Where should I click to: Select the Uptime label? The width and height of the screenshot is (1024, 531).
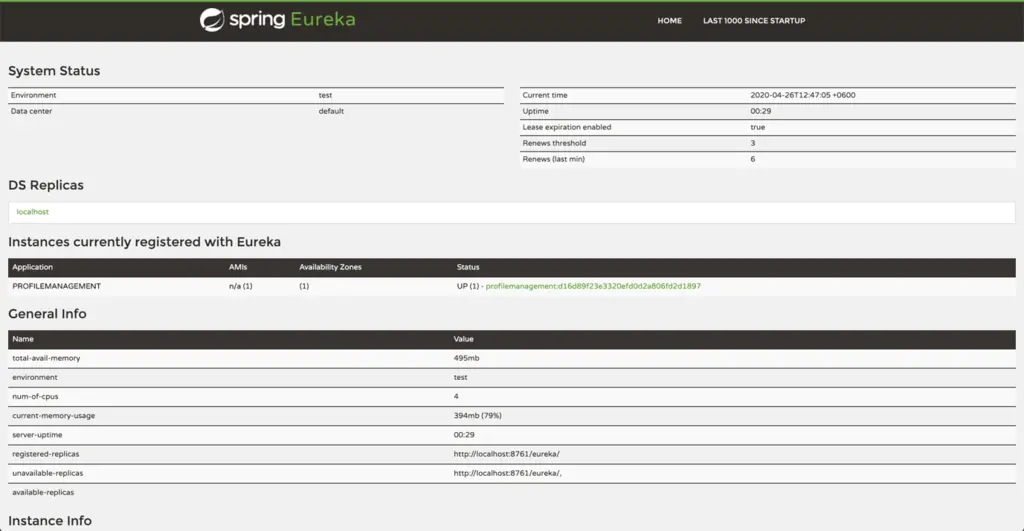pyautogui.click(x=536, y=111)
